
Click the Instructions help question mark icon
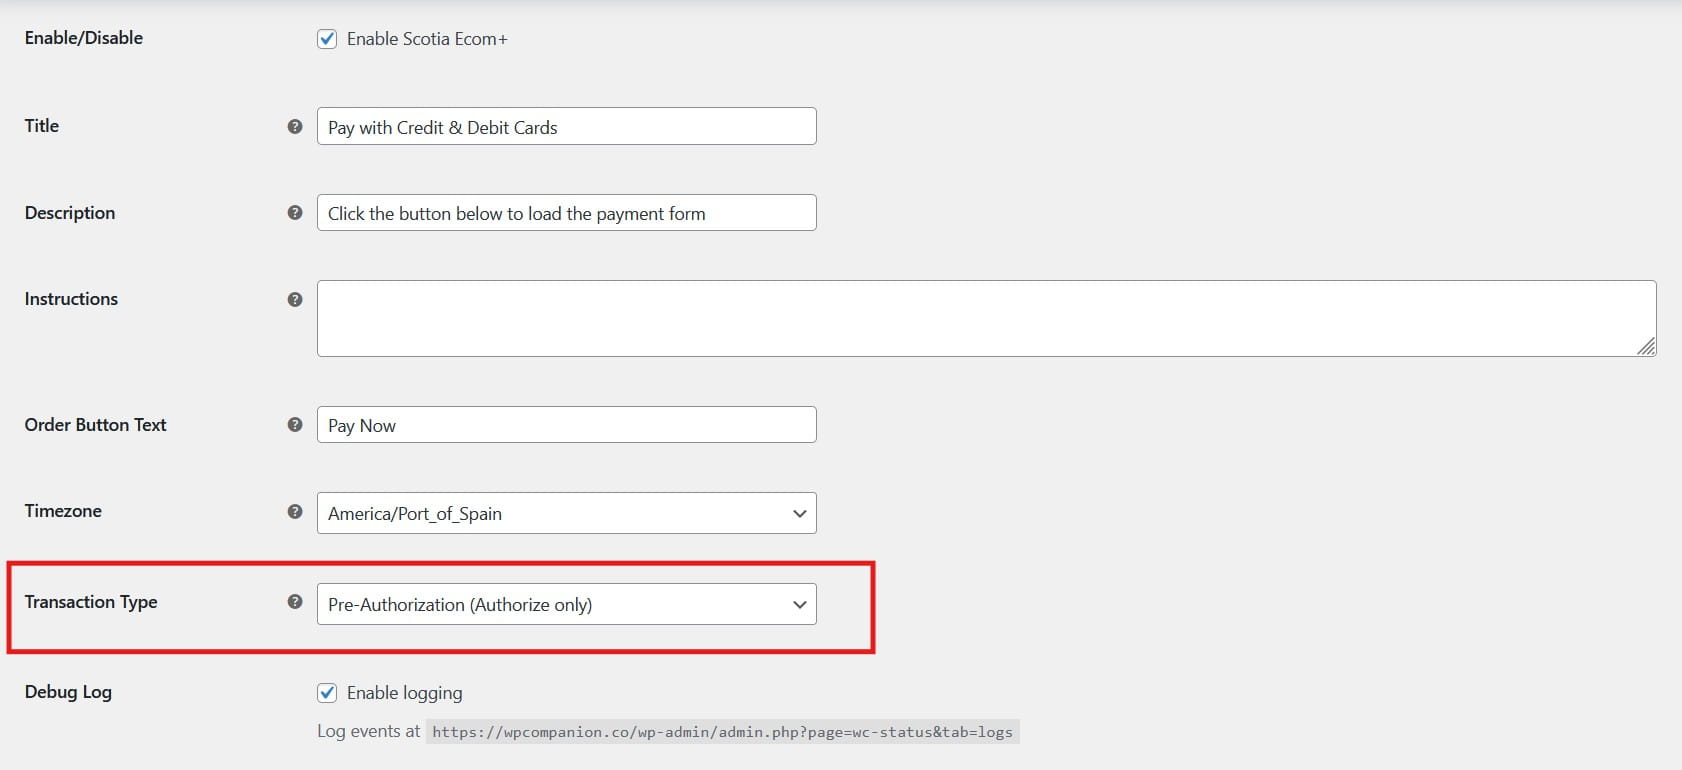click(295, 299)
